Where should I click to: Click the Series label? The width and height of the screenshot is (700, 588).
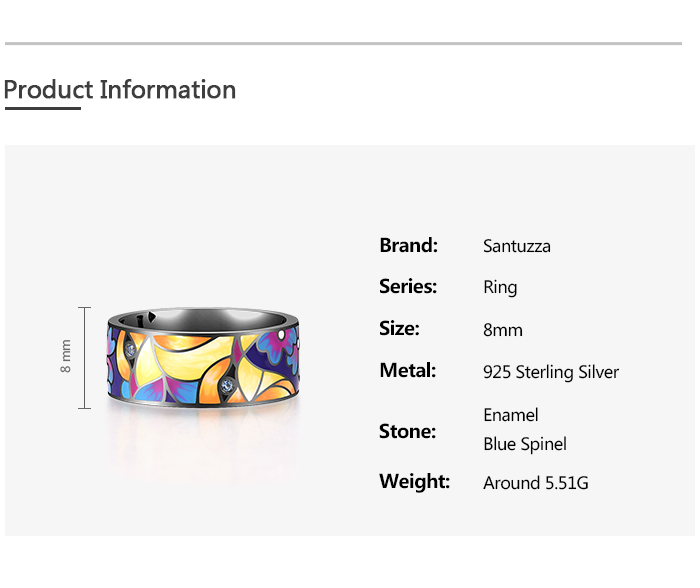click(408, 287)
